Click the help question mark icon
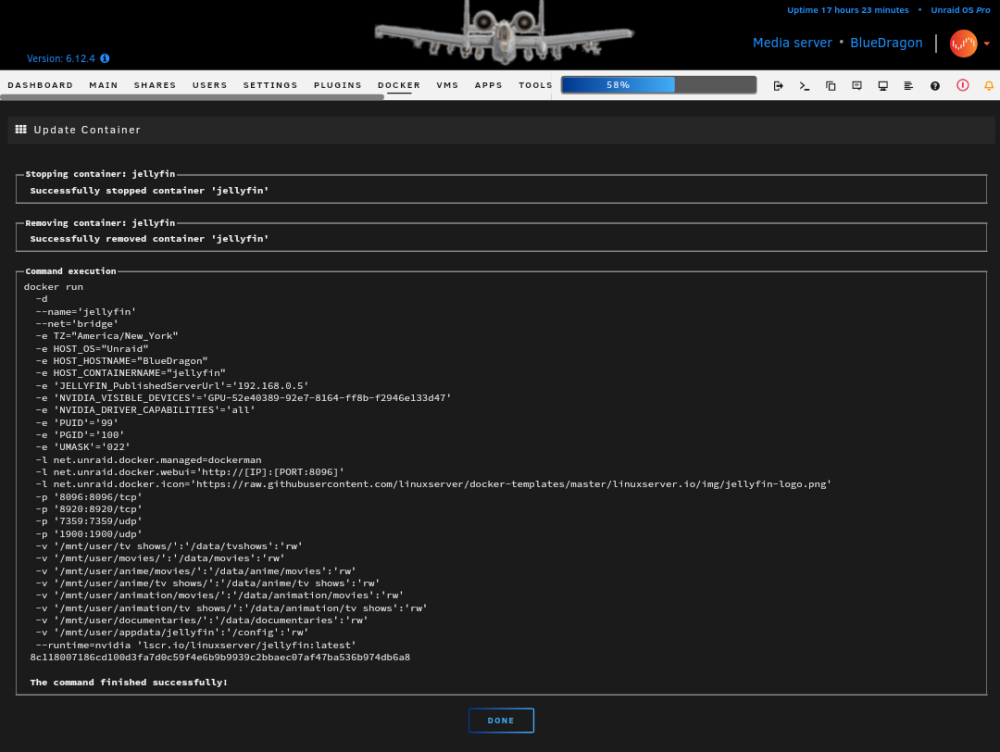The image size is (1000, 752). 935,85
